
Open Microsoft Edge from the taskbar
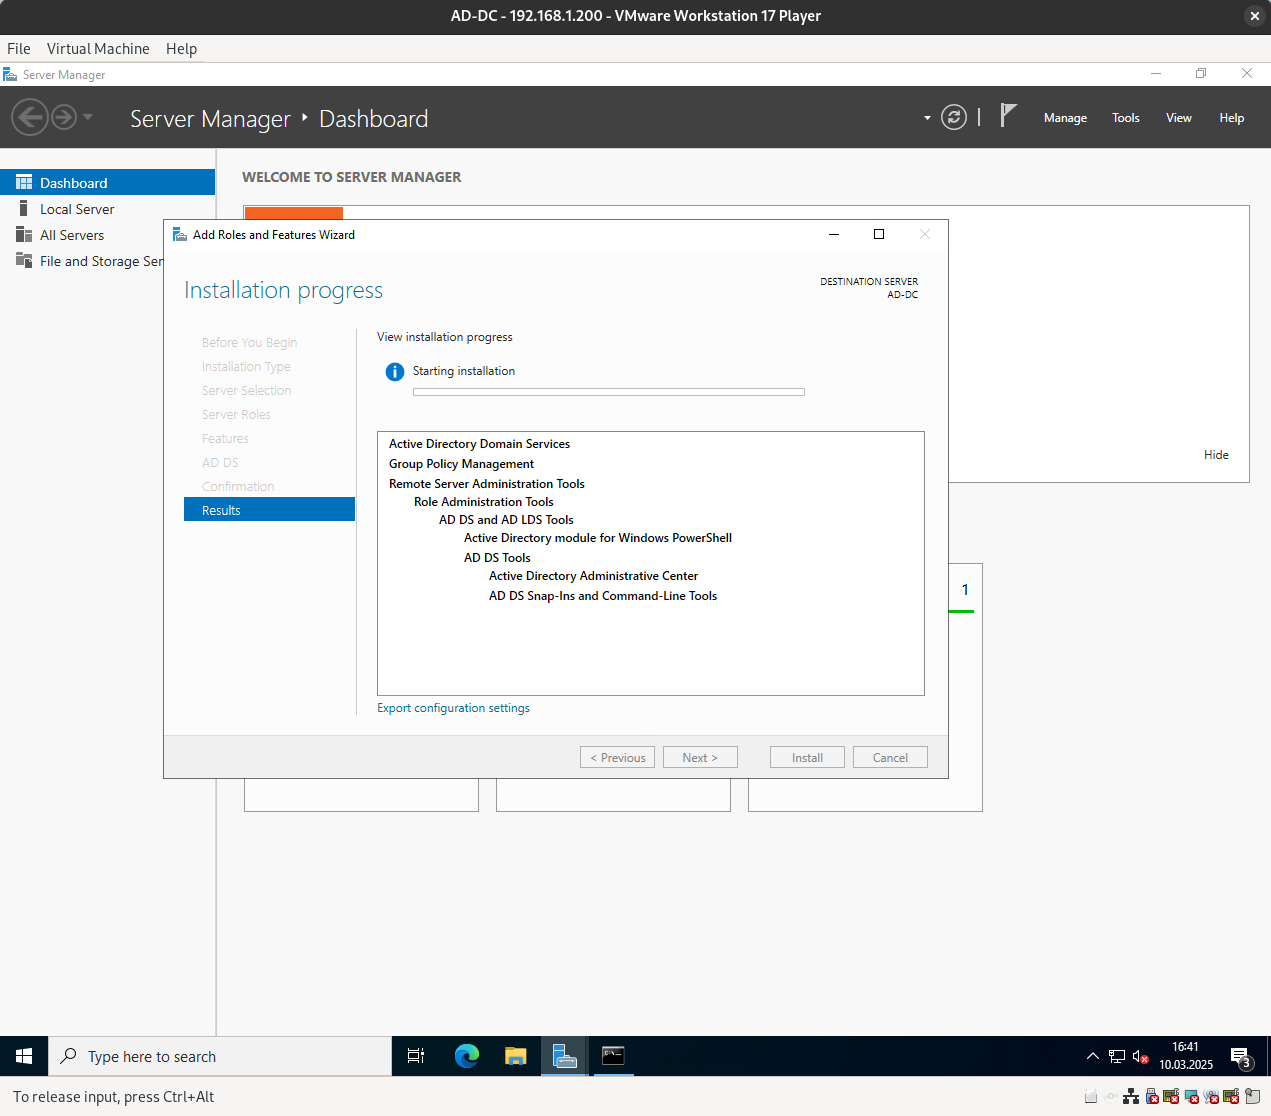pyautogui.click(x=466, y=1056)
